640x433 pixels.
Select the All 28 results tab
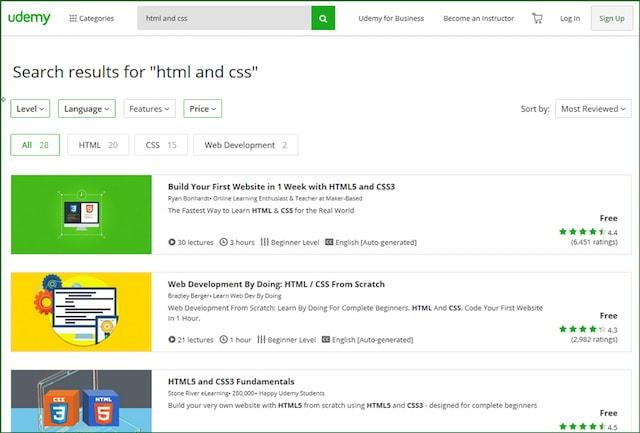click(35, 145)
